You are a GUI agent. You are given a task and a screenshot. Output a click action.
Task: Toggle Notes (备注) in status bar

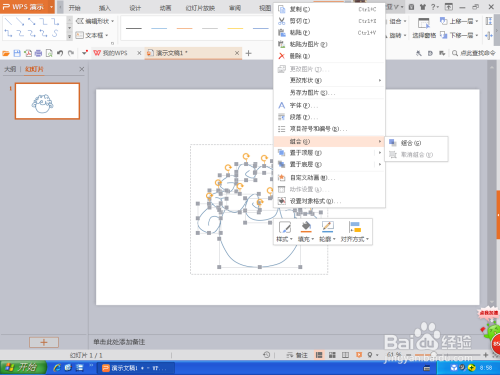[x=297, y=355]
